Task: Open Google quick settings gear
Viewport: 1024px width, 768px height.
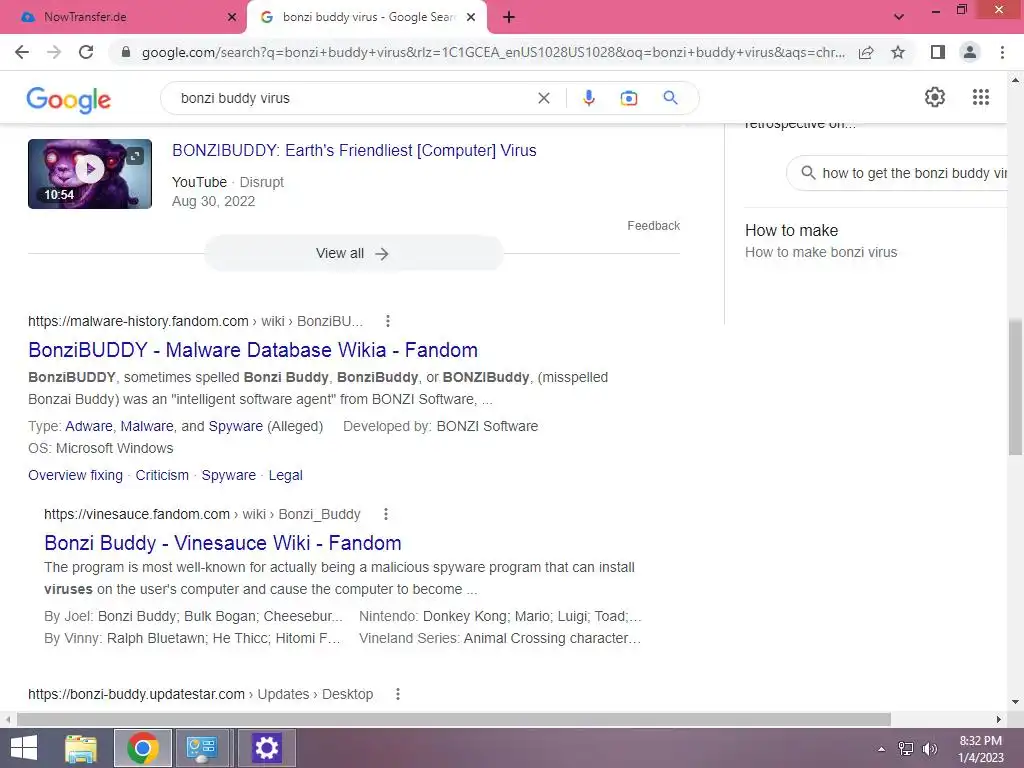Action: point(935,97)
